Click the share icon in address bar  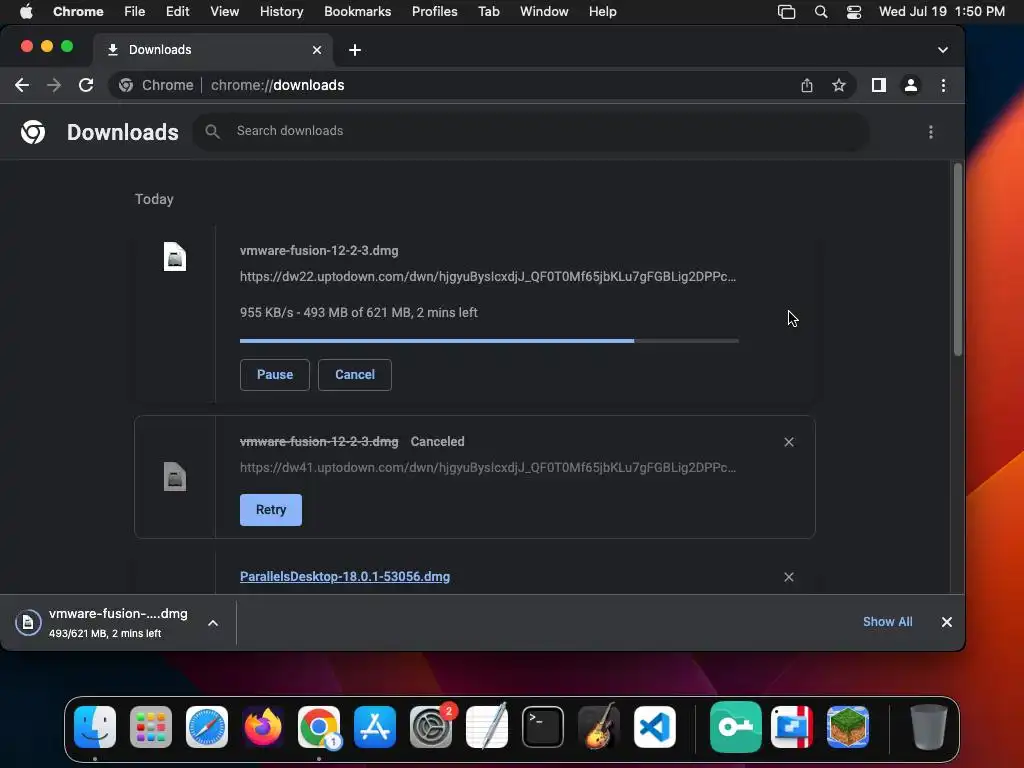click(x=807, y=85)
